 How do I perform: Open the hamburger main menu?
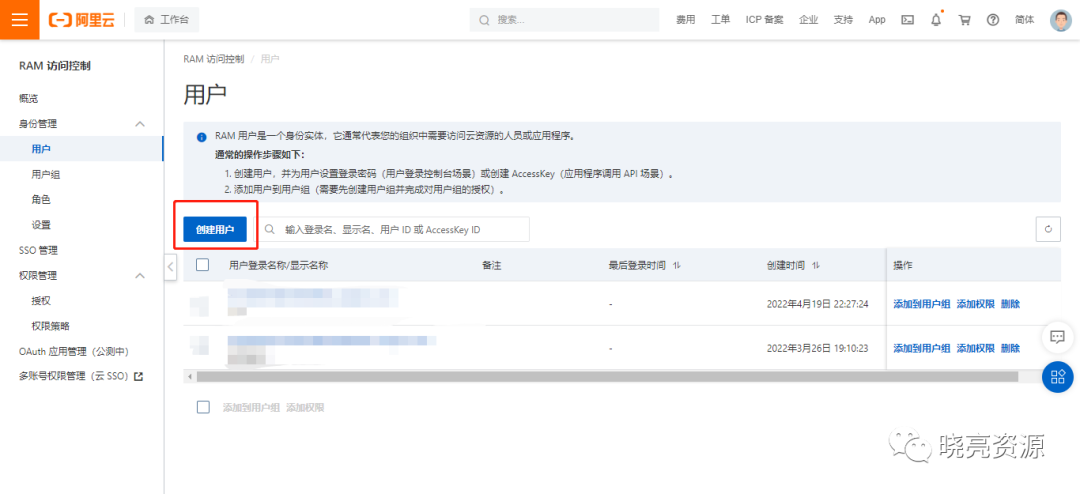pos(19,19)
